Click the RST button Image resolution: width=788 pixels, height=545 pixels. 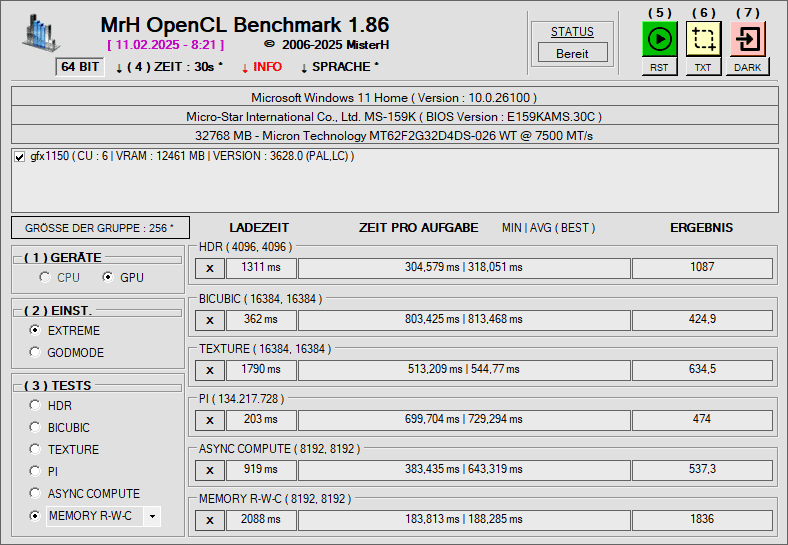click(659, 67)
